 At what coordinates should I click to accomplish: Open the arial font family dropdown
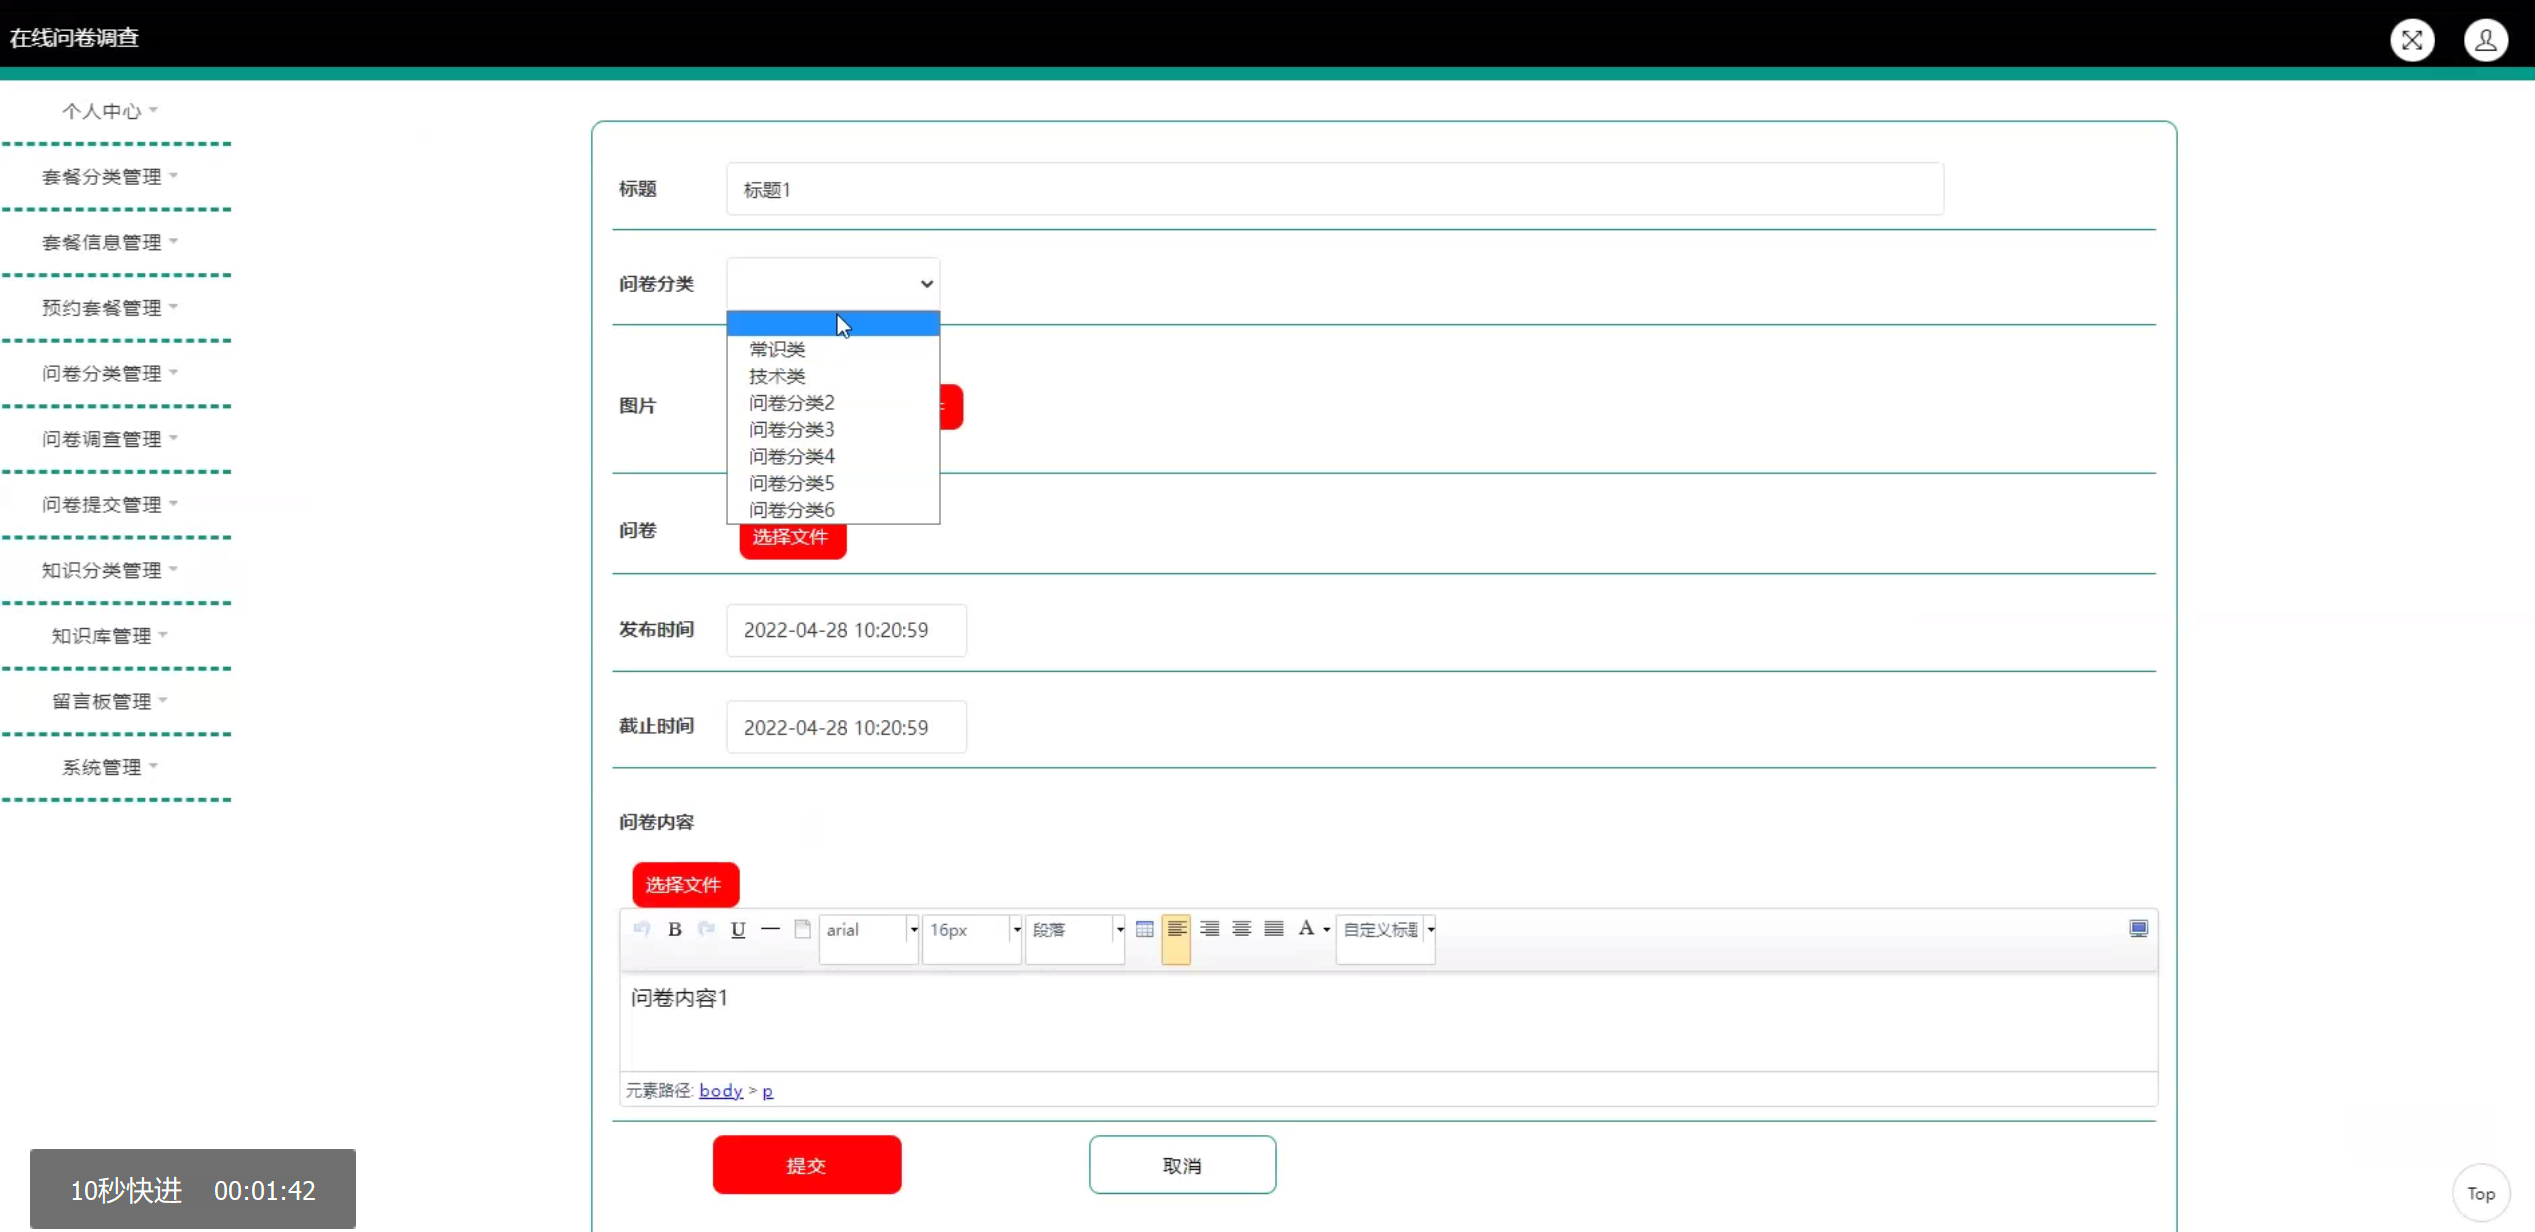coord(868,930)
